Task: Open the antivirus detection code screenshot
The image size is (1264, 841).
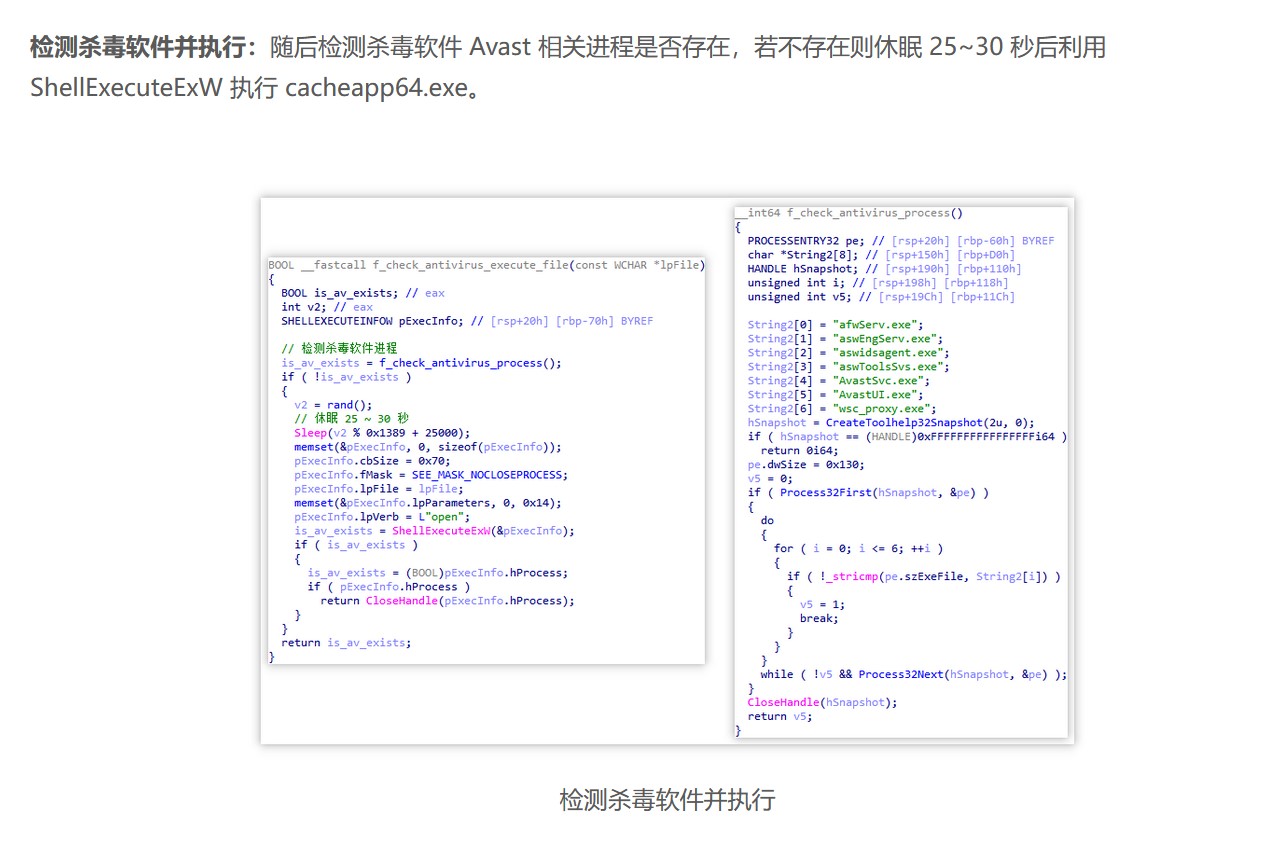Action: (x=667, y=470)
